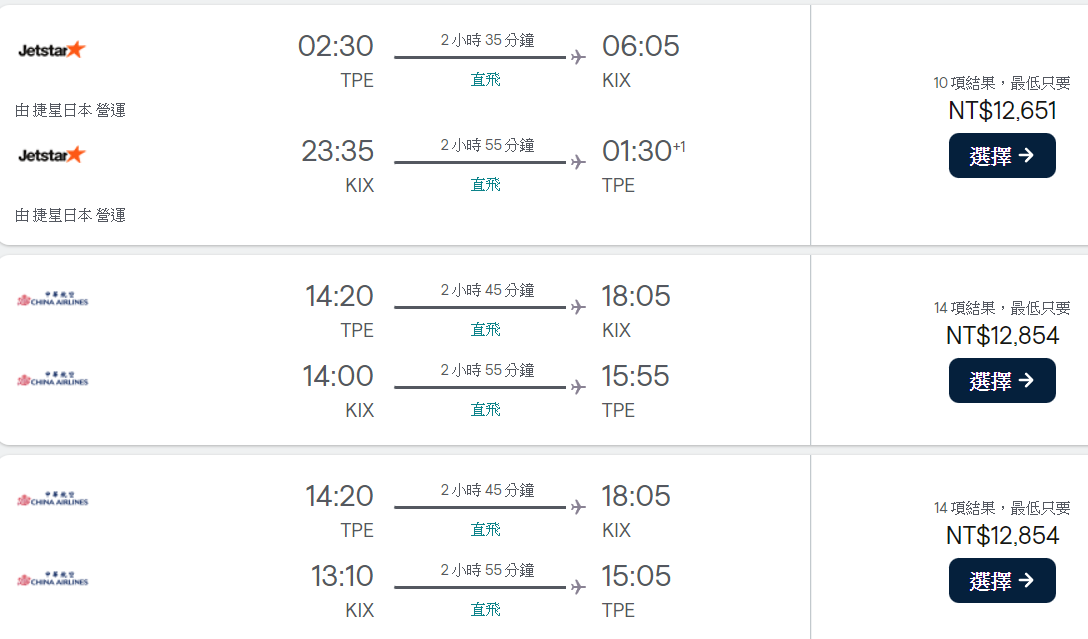Viewport: 1088px width, 639px height.
Task: Click China Airlines logo on 13:10 KIX return
Action: tap(53, 579)
